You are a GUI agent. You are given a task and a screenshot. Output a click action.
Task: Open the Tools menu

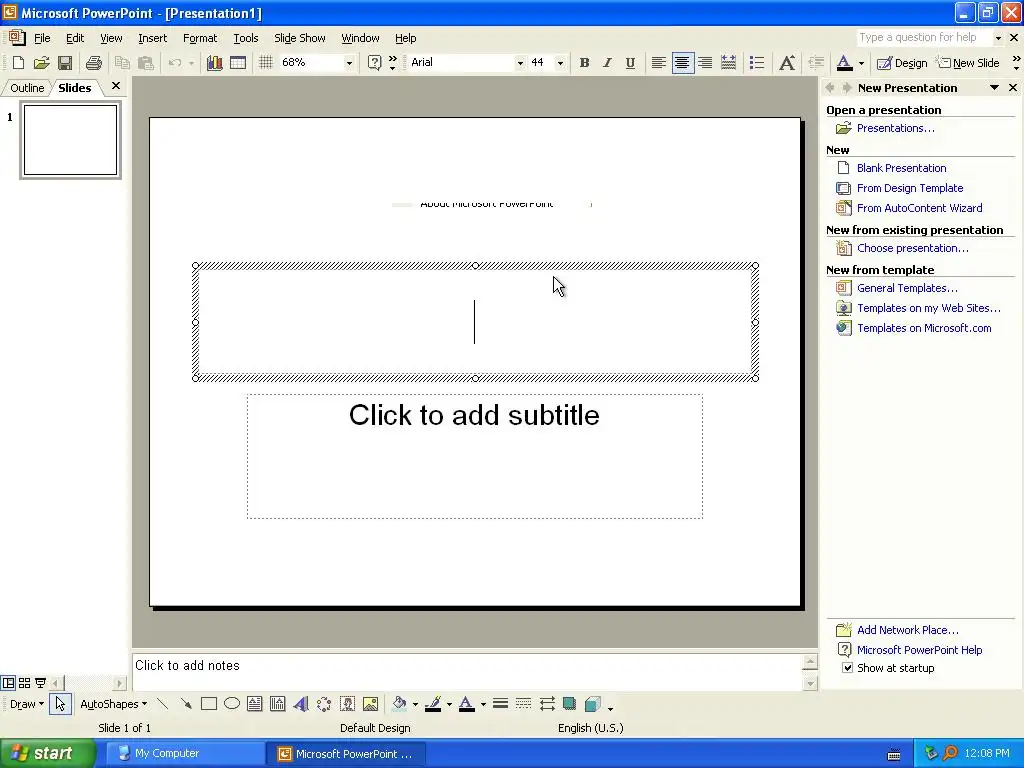click(246, 38)
